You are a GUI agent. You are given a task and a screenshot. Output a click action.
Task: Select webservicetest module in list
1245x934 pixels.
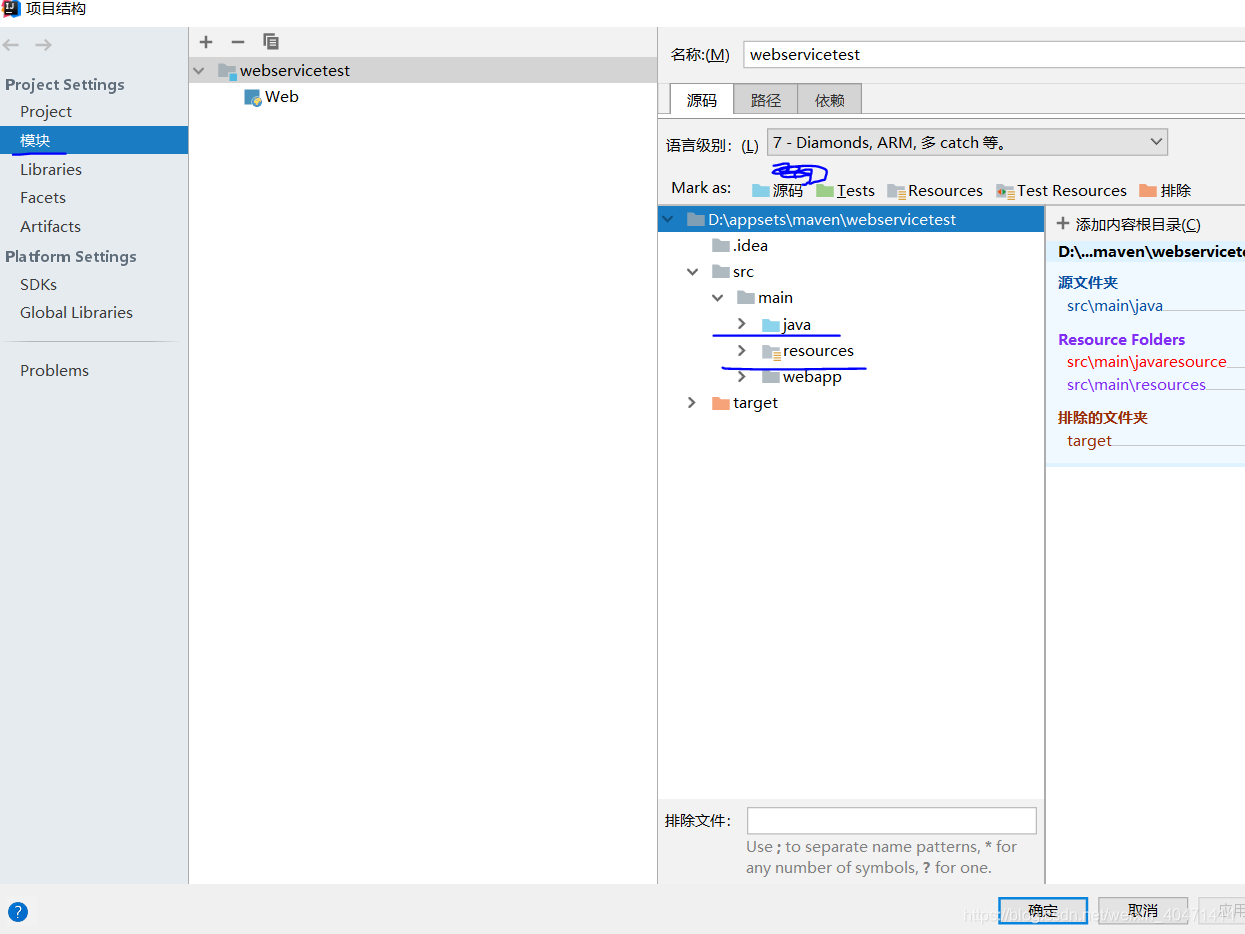tap(423, 71)
